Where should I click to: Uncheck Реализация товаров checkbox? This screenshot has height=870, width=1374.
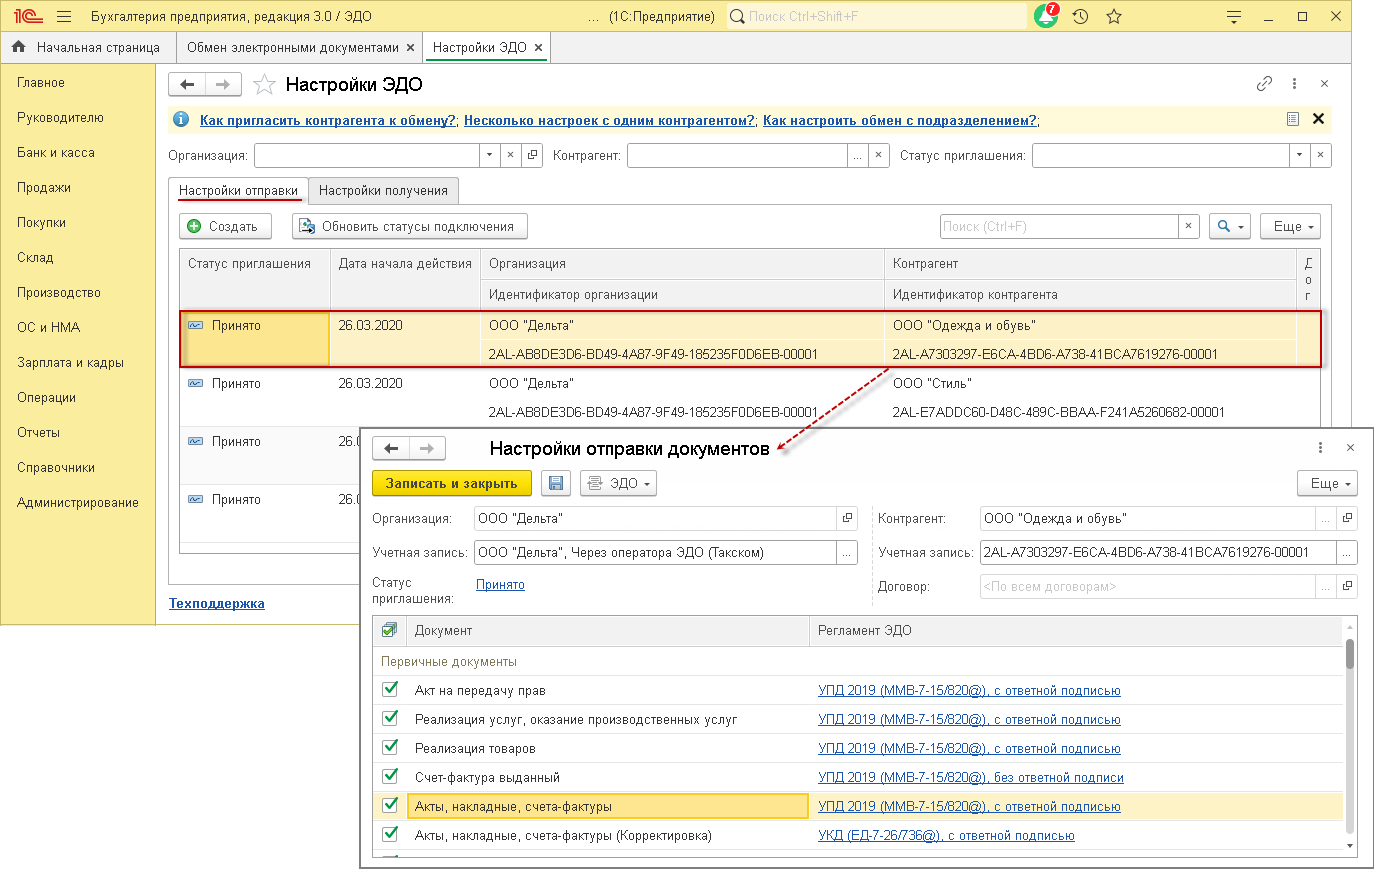(x=391, y=747)
